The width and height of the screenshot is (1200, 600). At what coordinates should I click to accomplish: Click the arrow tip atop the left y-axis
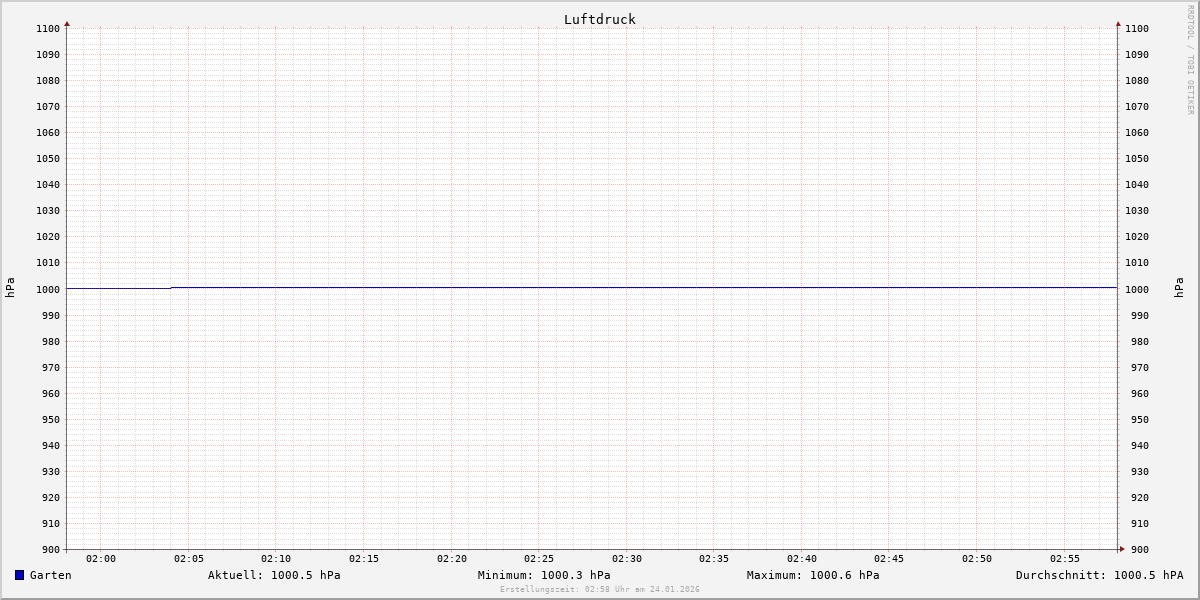[x=67, y=23]
